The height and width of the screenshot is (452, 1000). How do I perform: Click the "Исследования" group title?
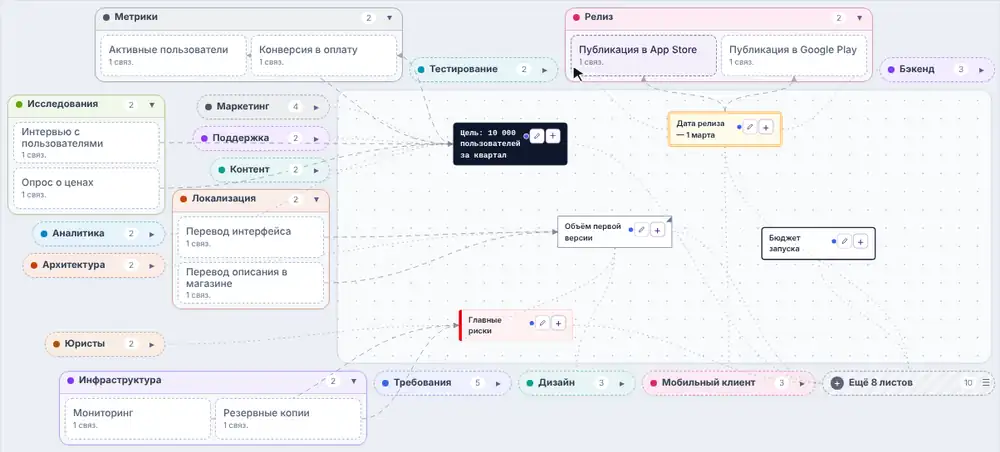[x=62, y=104]
